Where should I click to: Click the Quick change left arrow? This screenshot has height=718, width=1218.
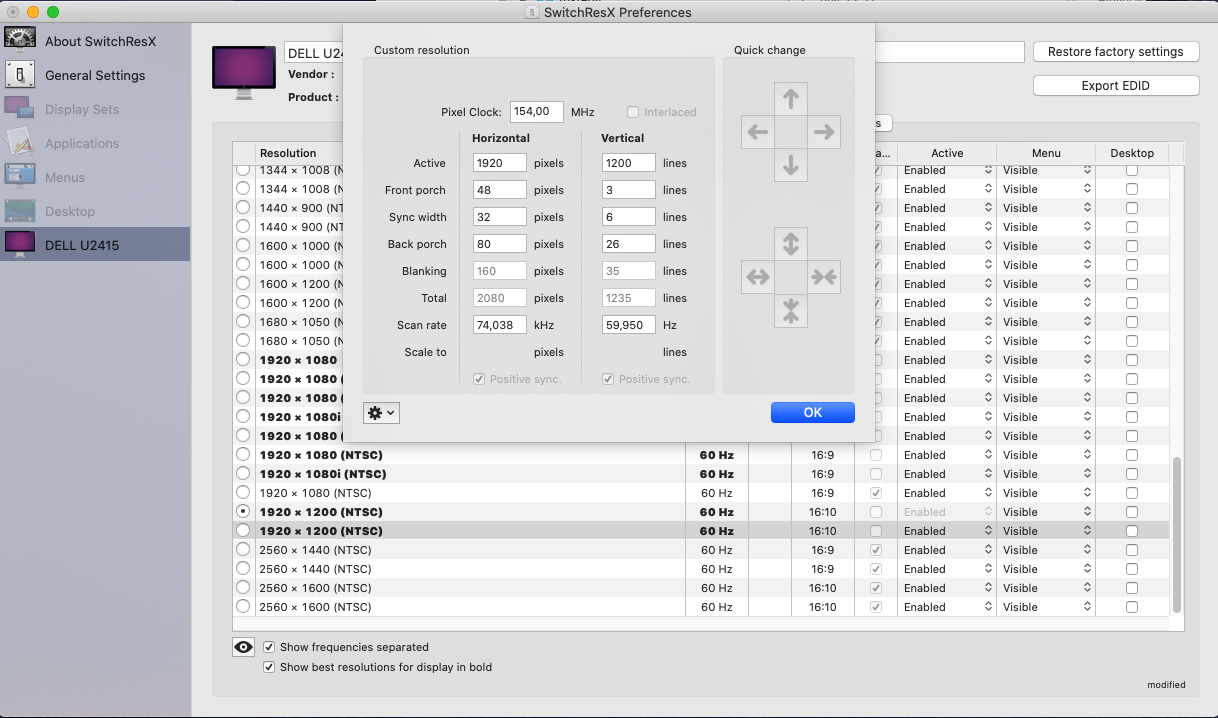pos(758,132)
